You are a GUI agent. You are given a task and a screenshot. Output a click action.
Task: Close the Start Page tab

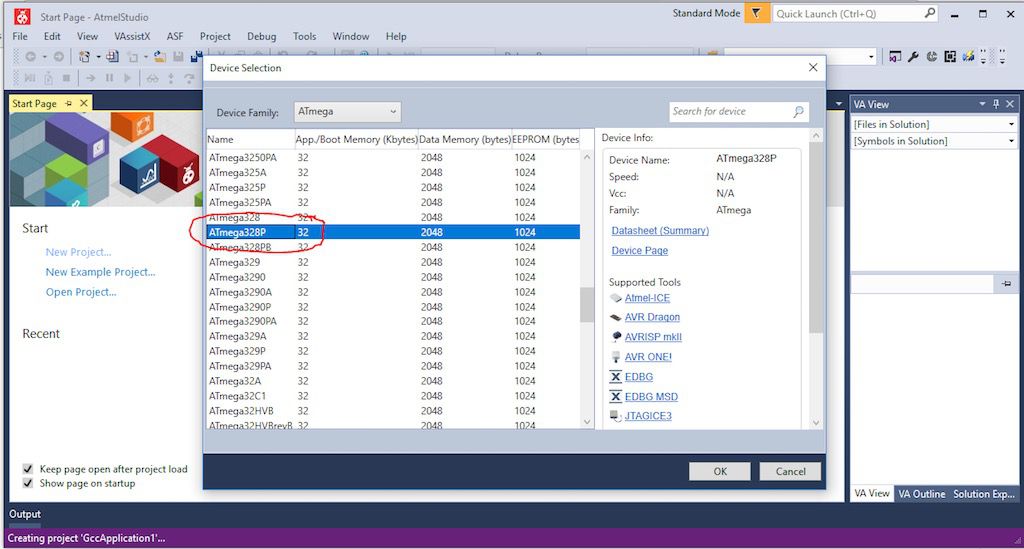click(x=84, y=103)
